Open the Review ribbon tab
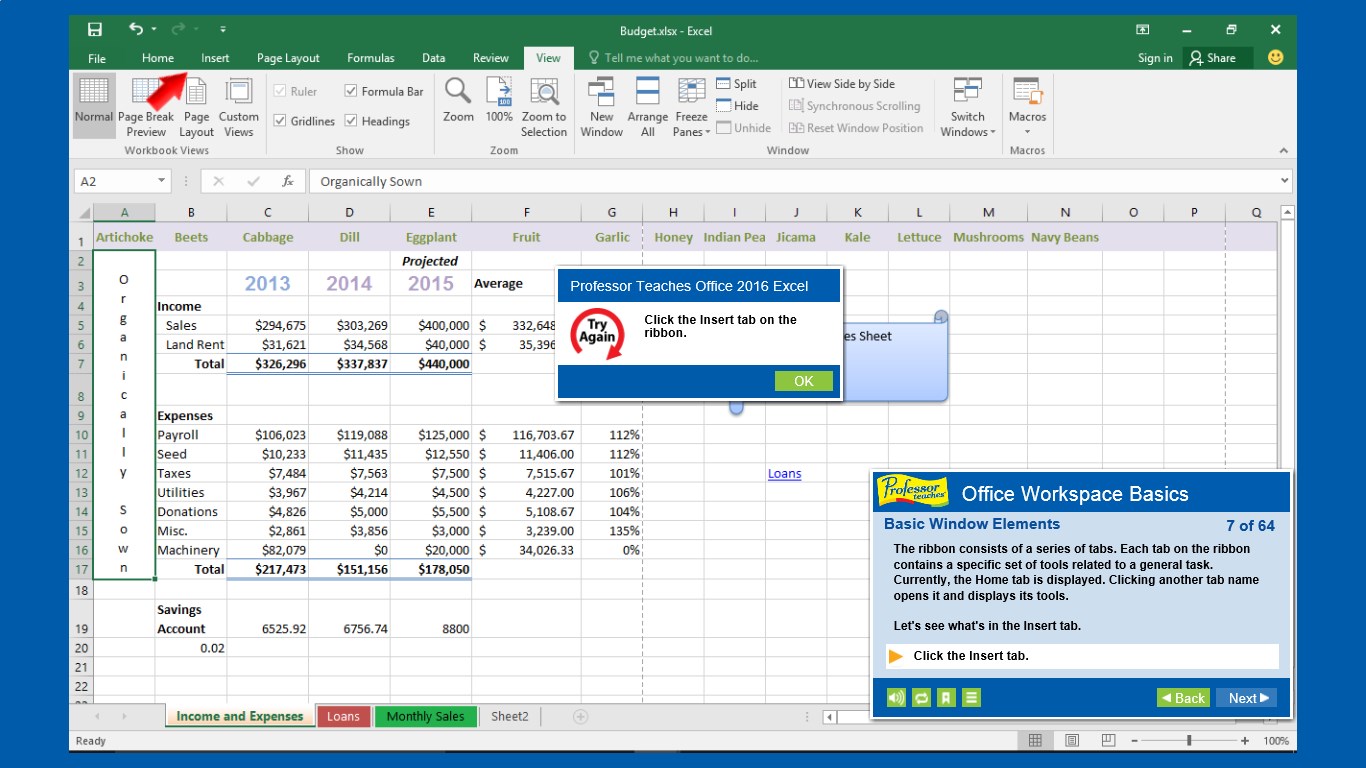 [x=491, y=58]
